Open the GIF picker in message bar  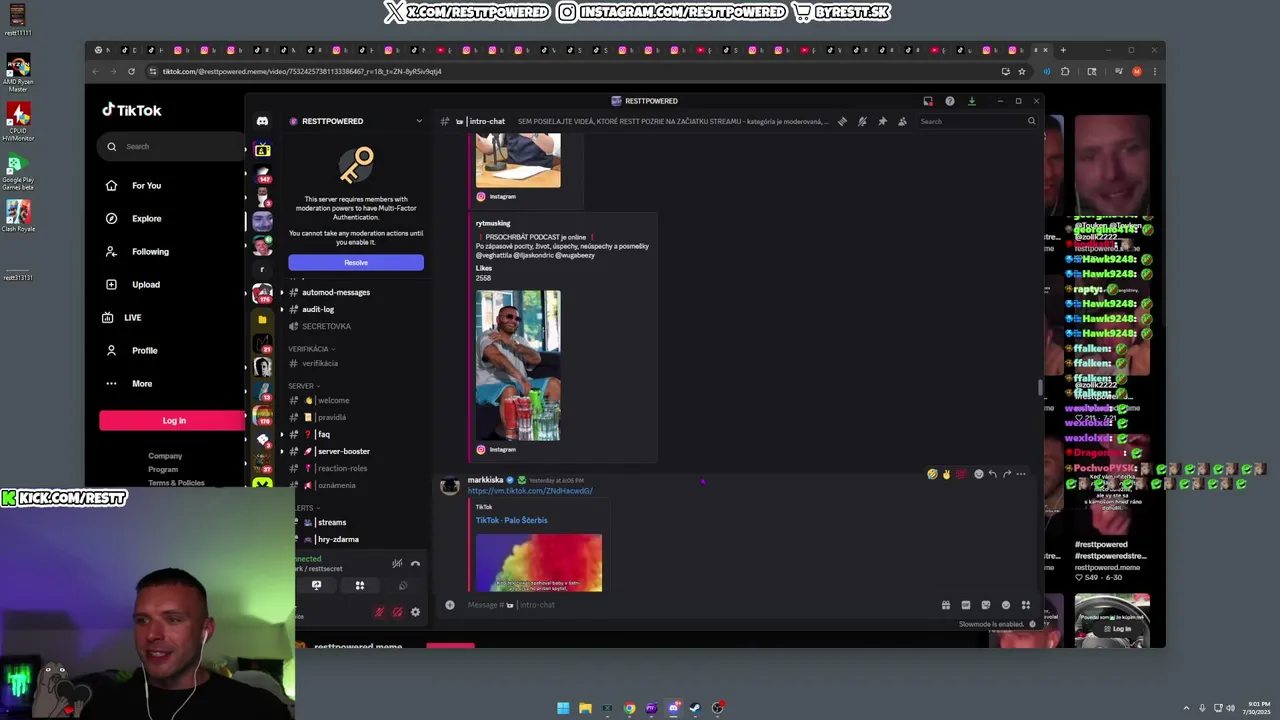coord(965,605)
